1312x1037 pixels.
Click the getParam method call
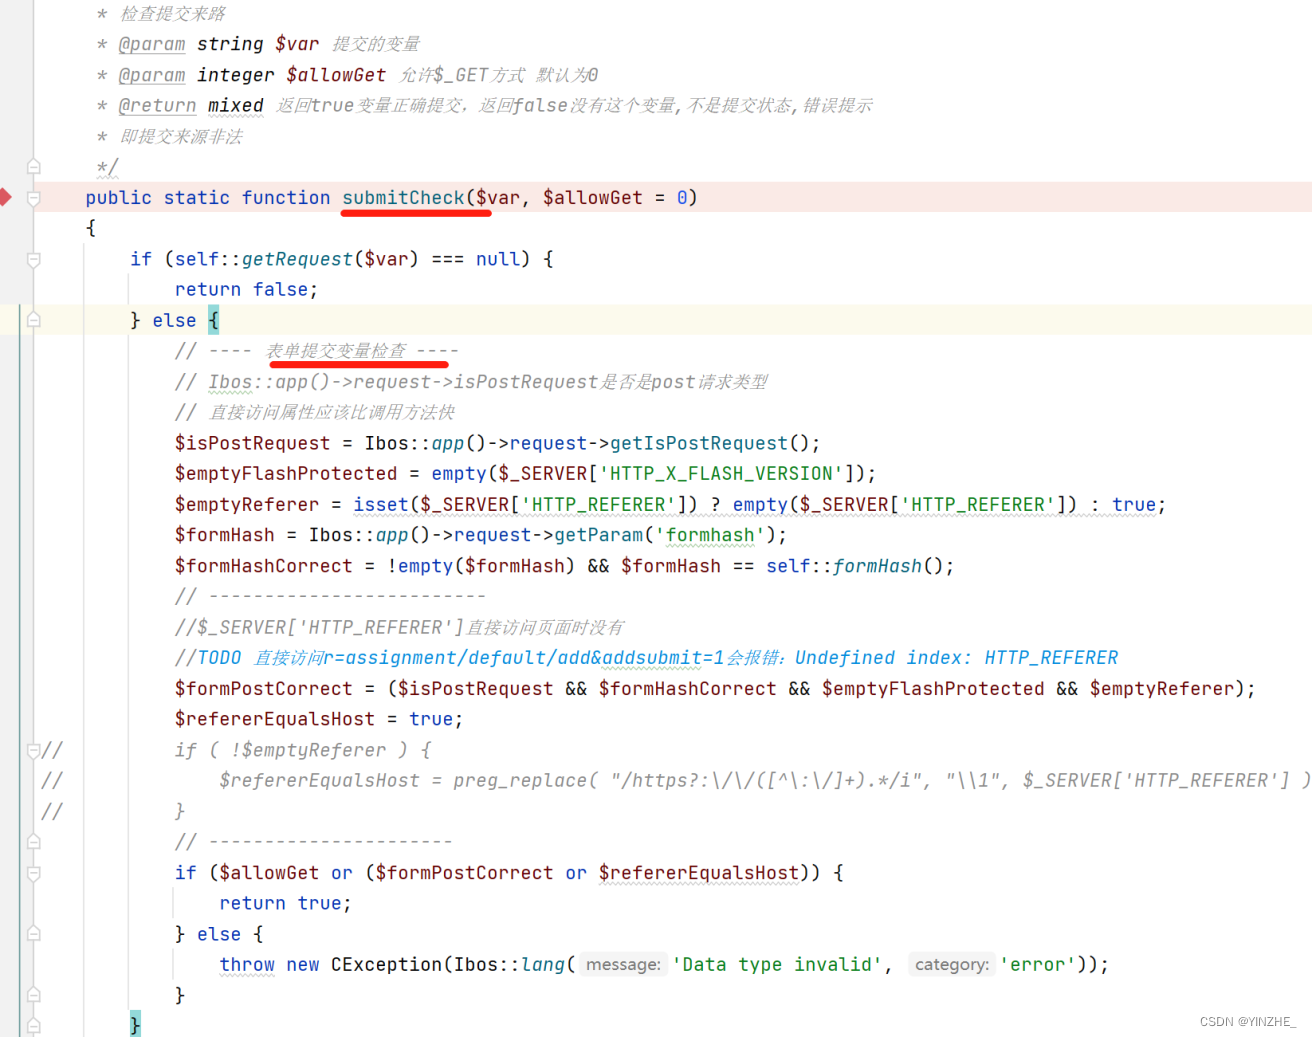tap(598, 535)
